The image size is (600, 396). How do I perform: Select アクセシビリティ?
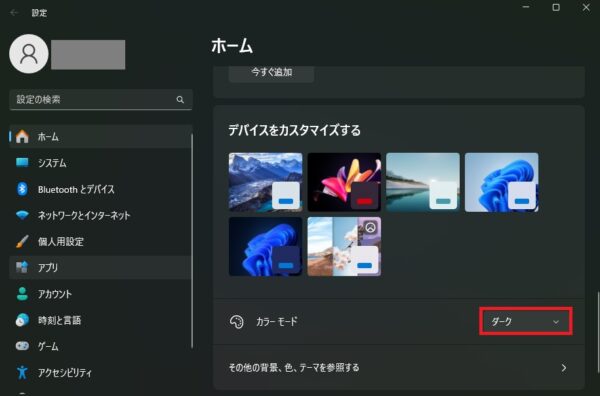[100, 372]
